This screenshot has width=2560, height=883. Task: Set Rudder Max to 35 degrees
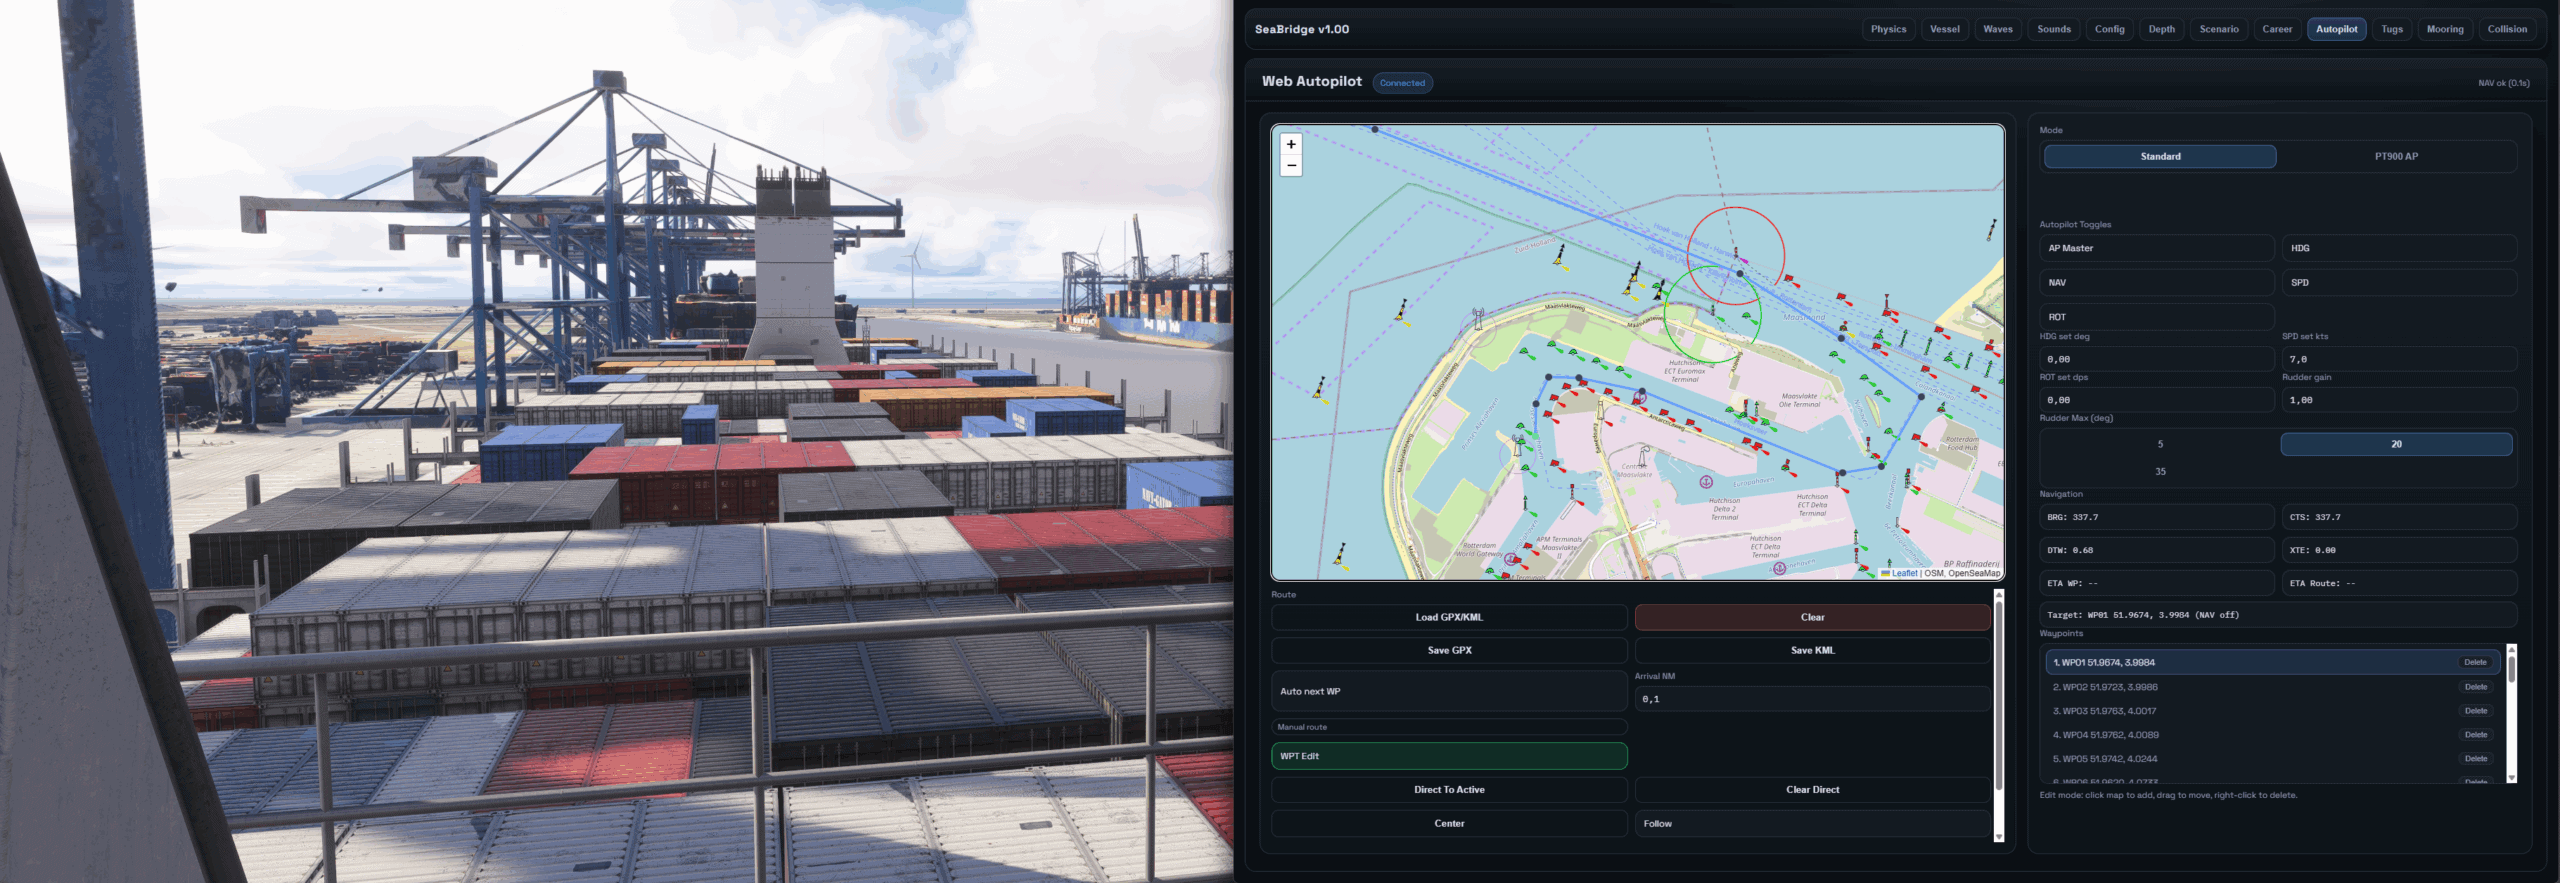(2160, 472)
